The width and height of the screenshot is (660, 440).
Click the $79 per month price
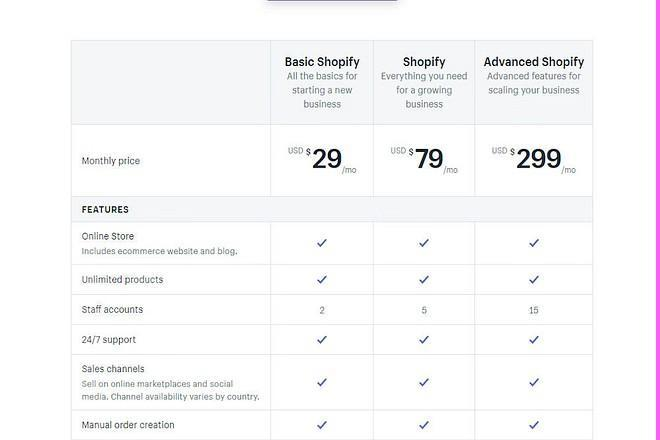pos(424,159)
